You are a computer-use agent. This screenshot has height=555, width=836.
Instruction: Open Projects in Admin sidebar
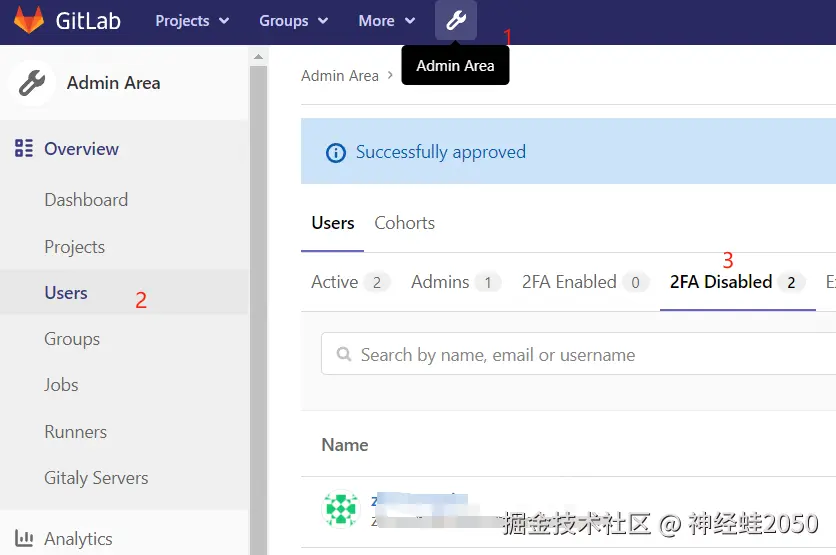[75, 247]
